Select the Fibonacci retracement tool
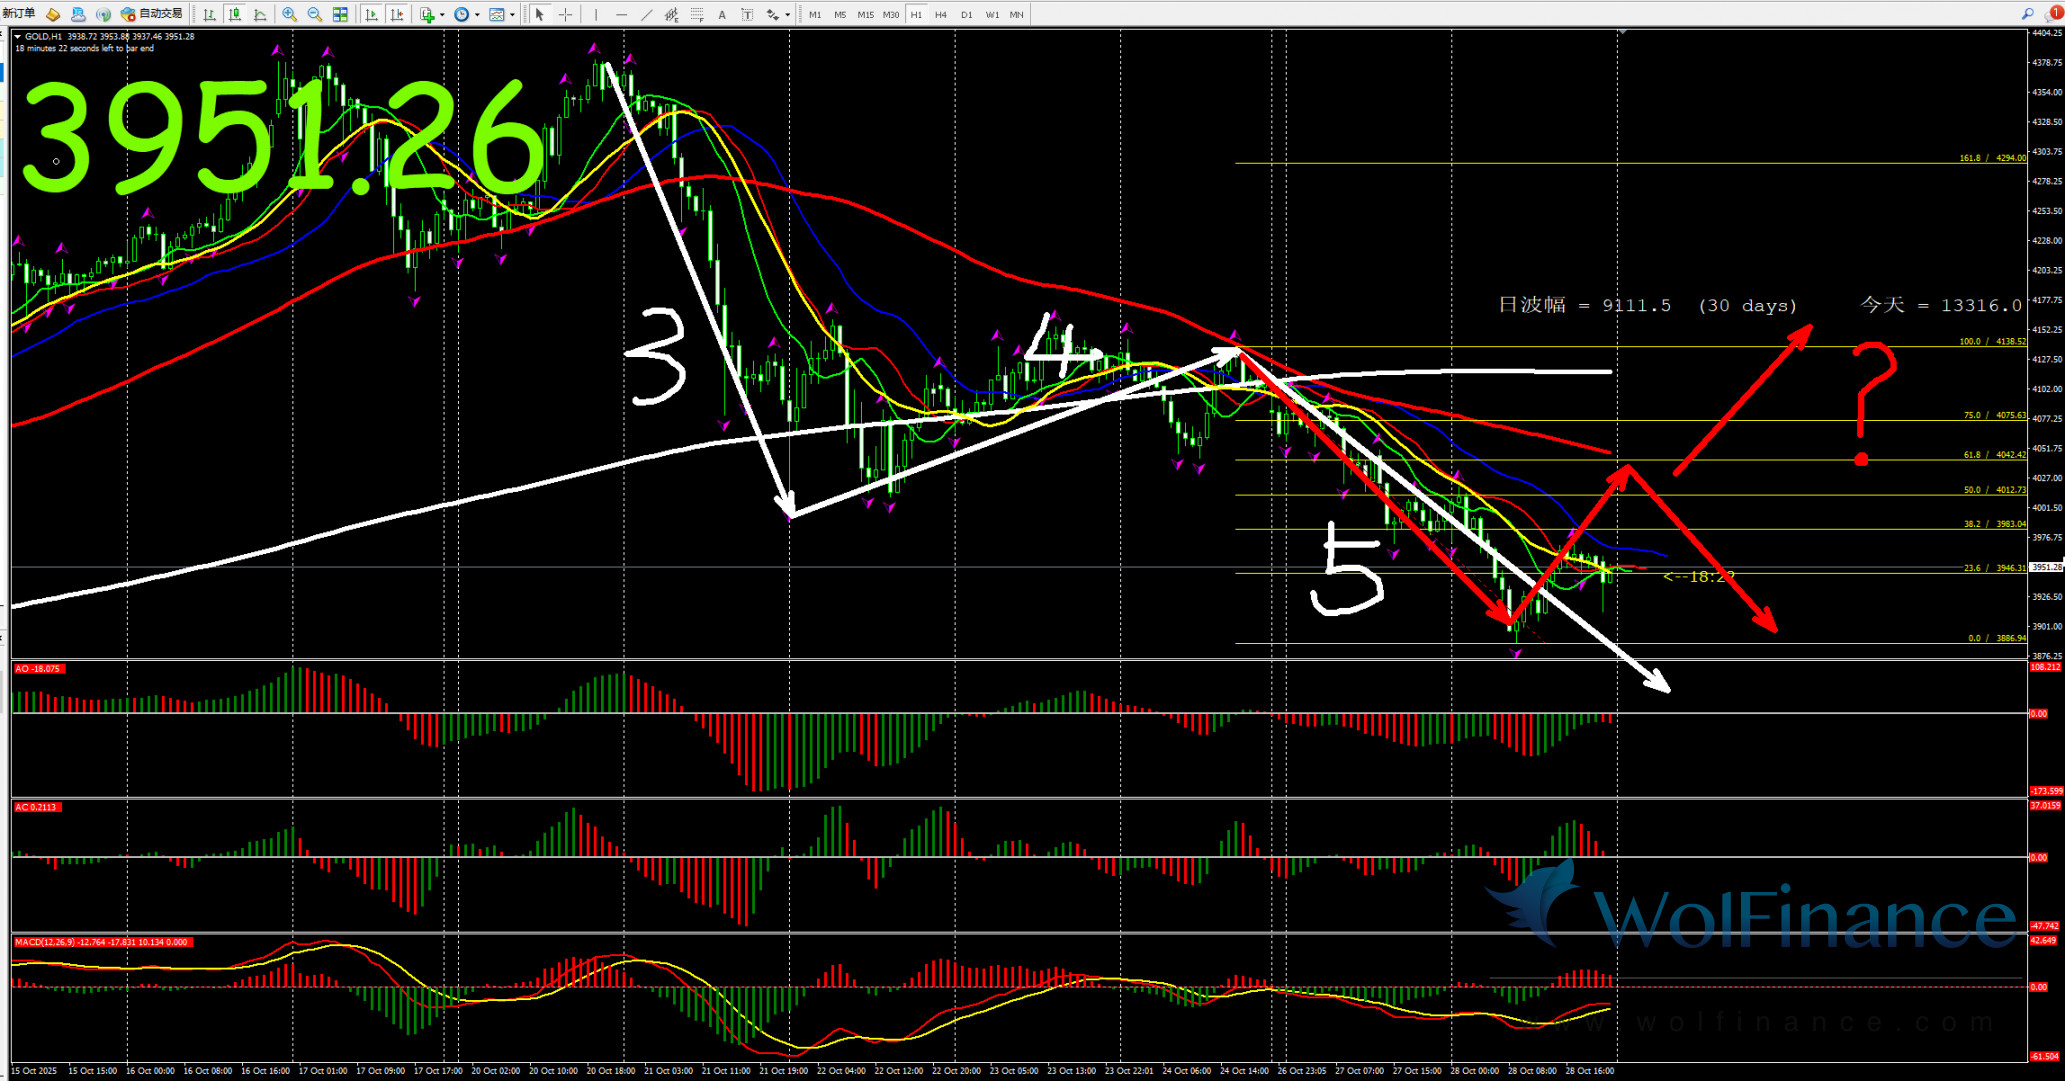2065x1081 pixels. (x=697, y=14)
